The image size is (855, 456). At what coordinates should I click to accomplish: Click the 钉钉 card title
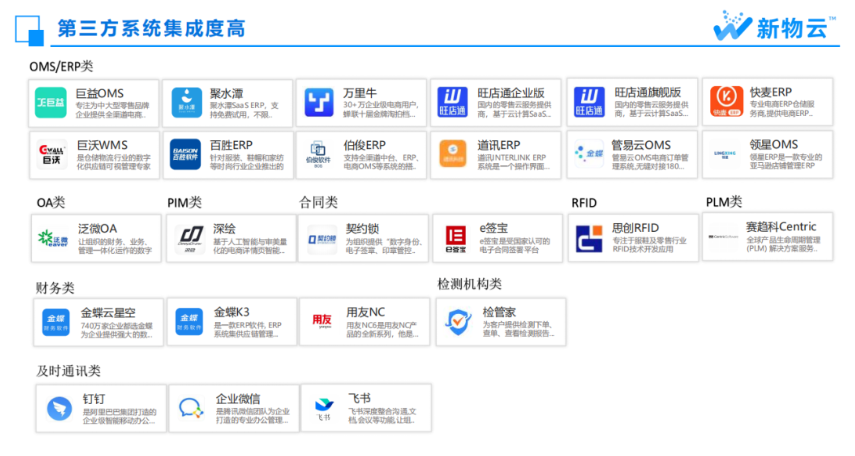coord(94,399)
